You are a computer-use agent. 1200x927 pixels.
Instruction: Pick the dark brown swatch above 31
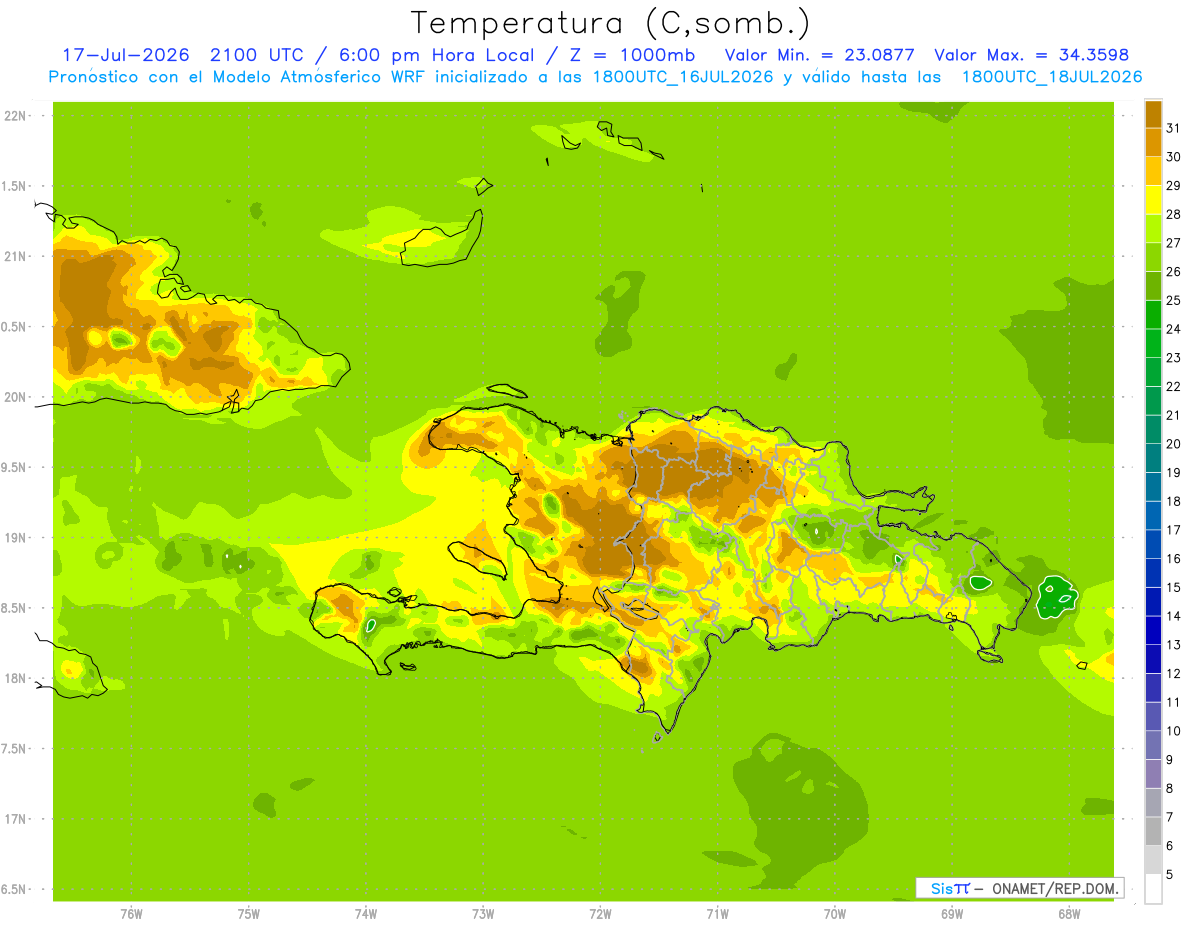tap(1153, 114)
